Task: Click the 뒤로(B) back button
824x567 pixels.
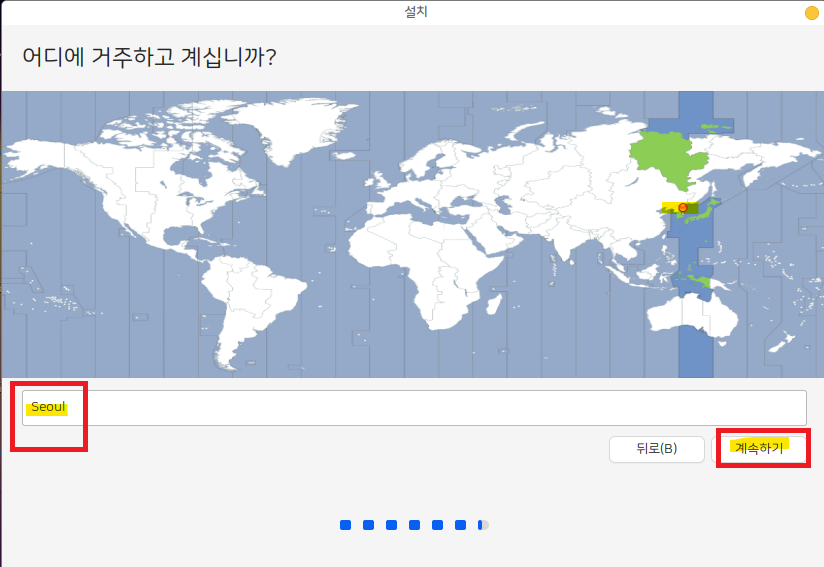Action: (x=656, y=449)
